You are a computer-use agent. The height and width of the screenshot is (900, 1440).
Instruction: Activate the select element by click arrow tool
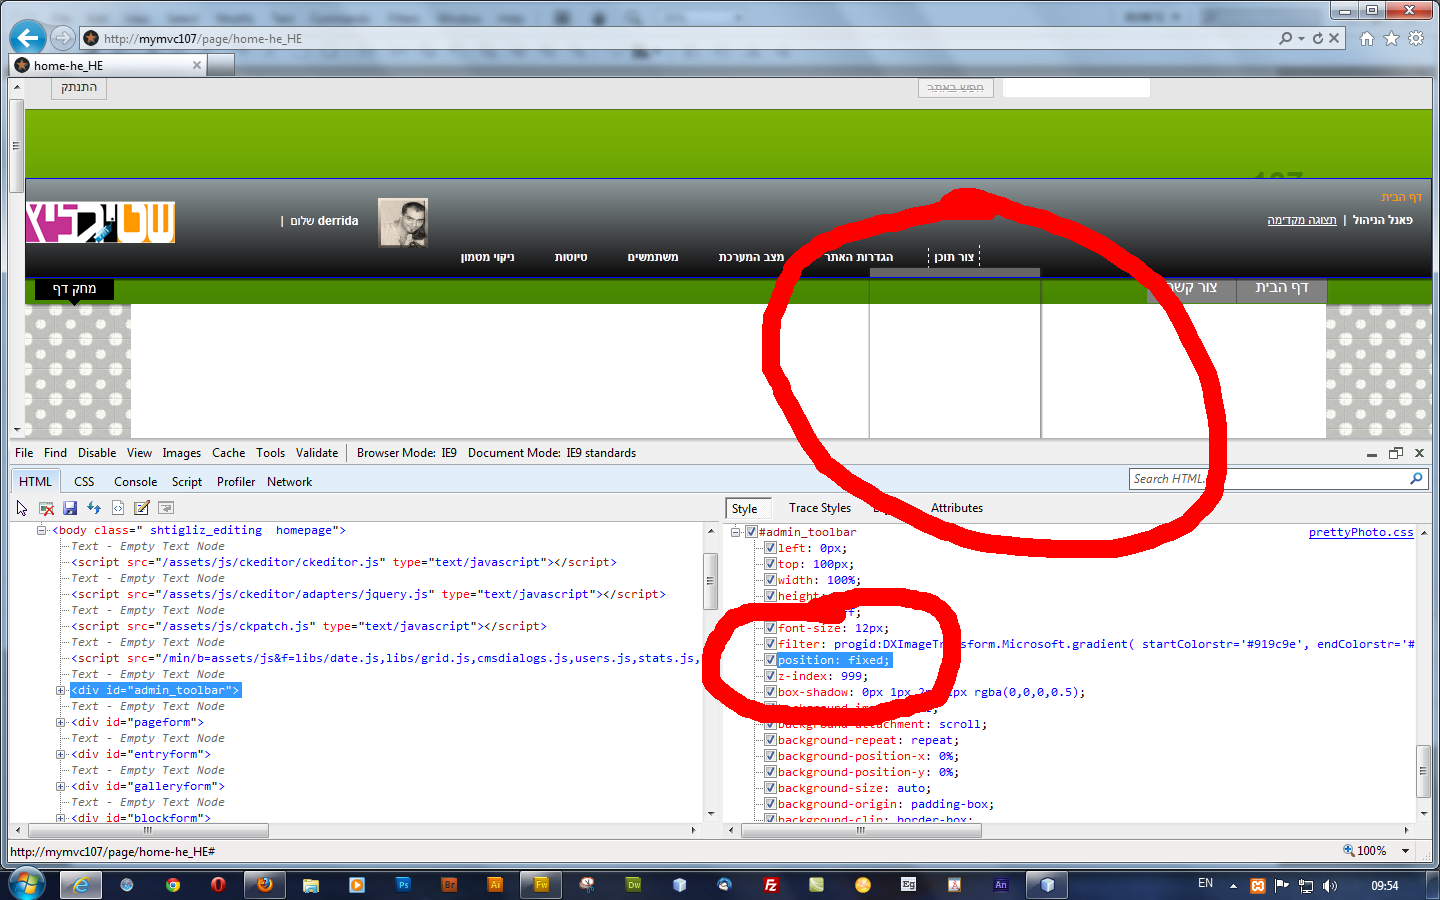click(22, 508)
